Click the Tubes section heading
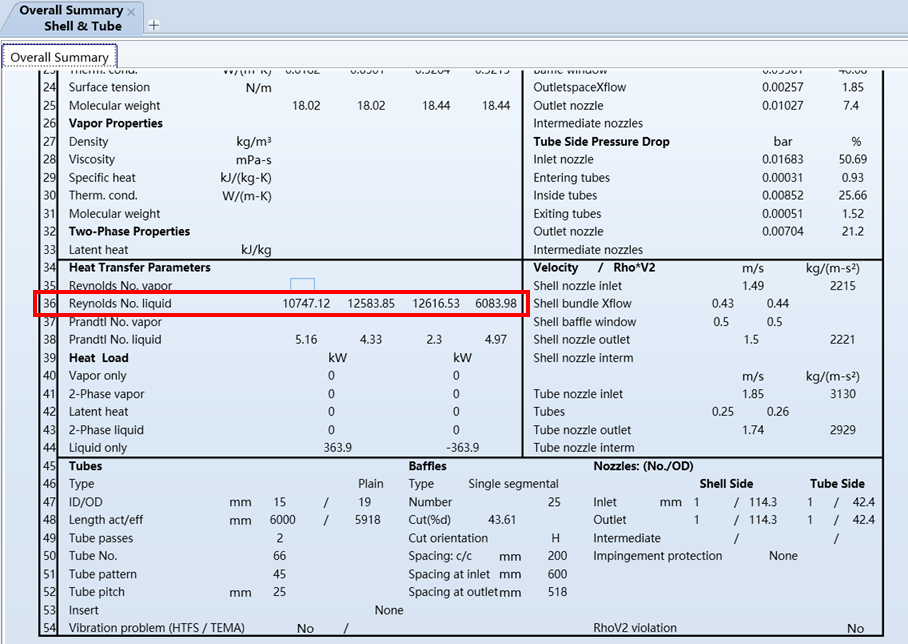Viewport: 908px width, 644px height. pyautogui.click(x=85, y=466)
